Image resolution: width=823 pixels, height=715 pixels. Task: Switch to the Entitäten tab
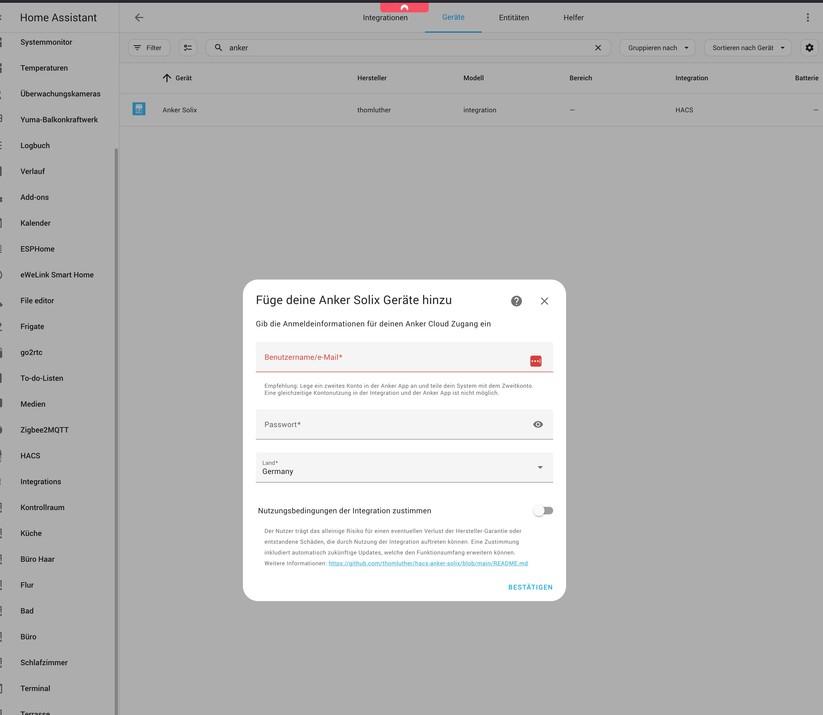coord(514,17)
